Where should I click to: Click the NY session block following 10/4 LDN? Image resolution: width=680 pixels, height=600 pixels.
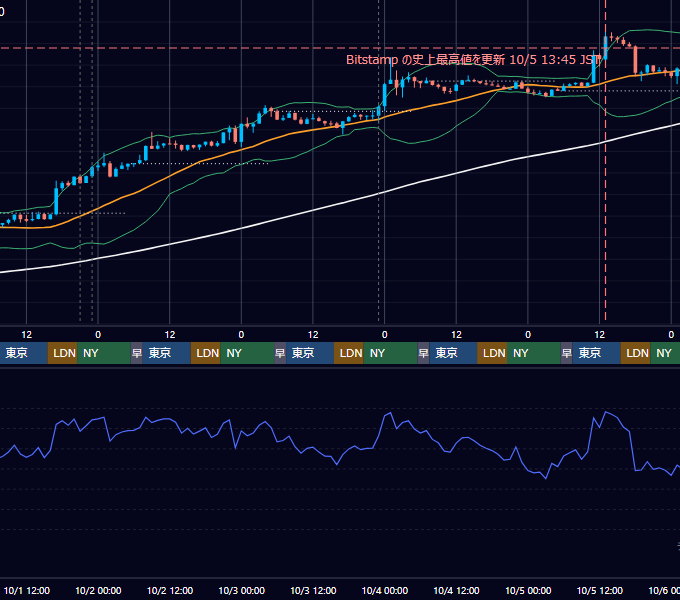(534, 353)
